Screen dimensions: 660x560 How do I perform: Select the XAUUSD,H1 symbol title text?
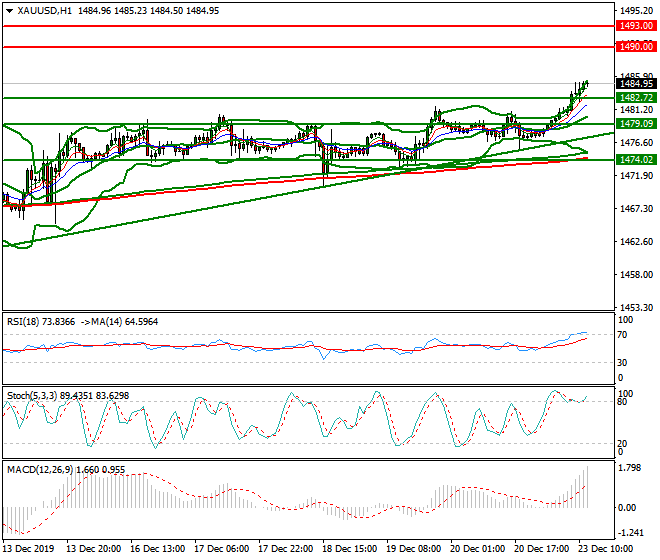pos(45,11)
